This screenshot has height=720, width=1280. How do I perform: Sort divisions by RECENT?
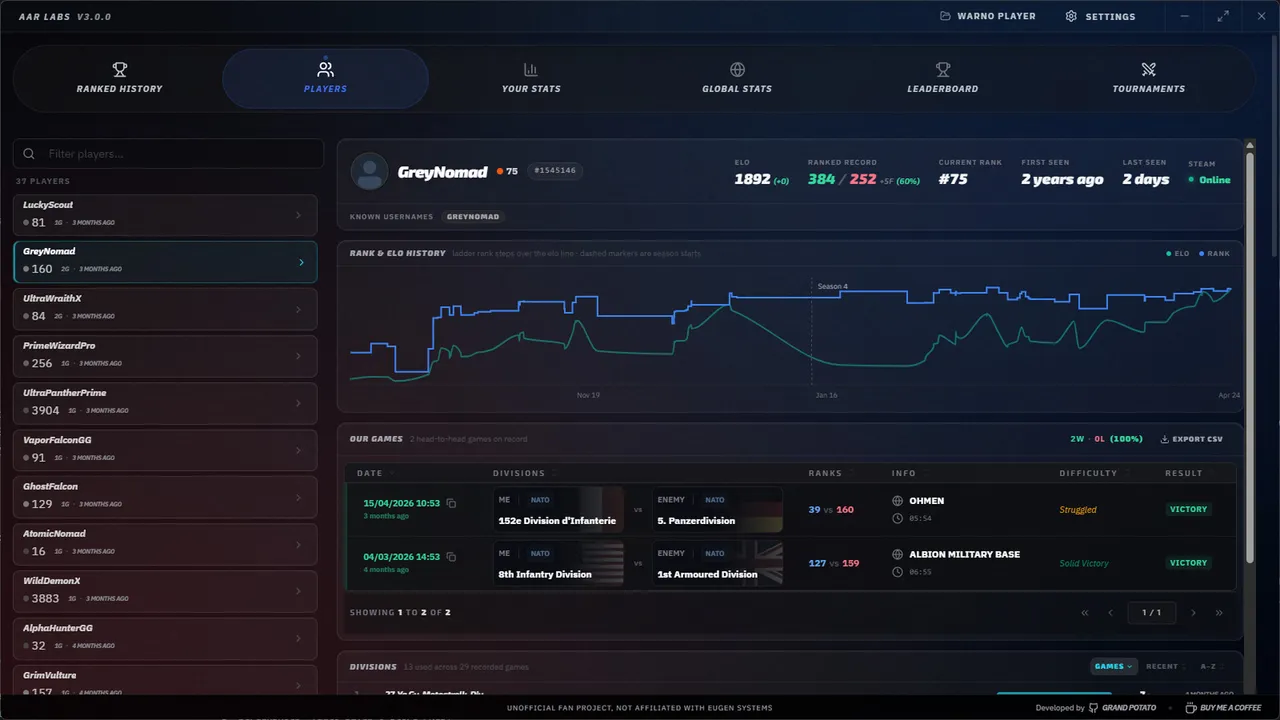click(x=1165, y=666)
